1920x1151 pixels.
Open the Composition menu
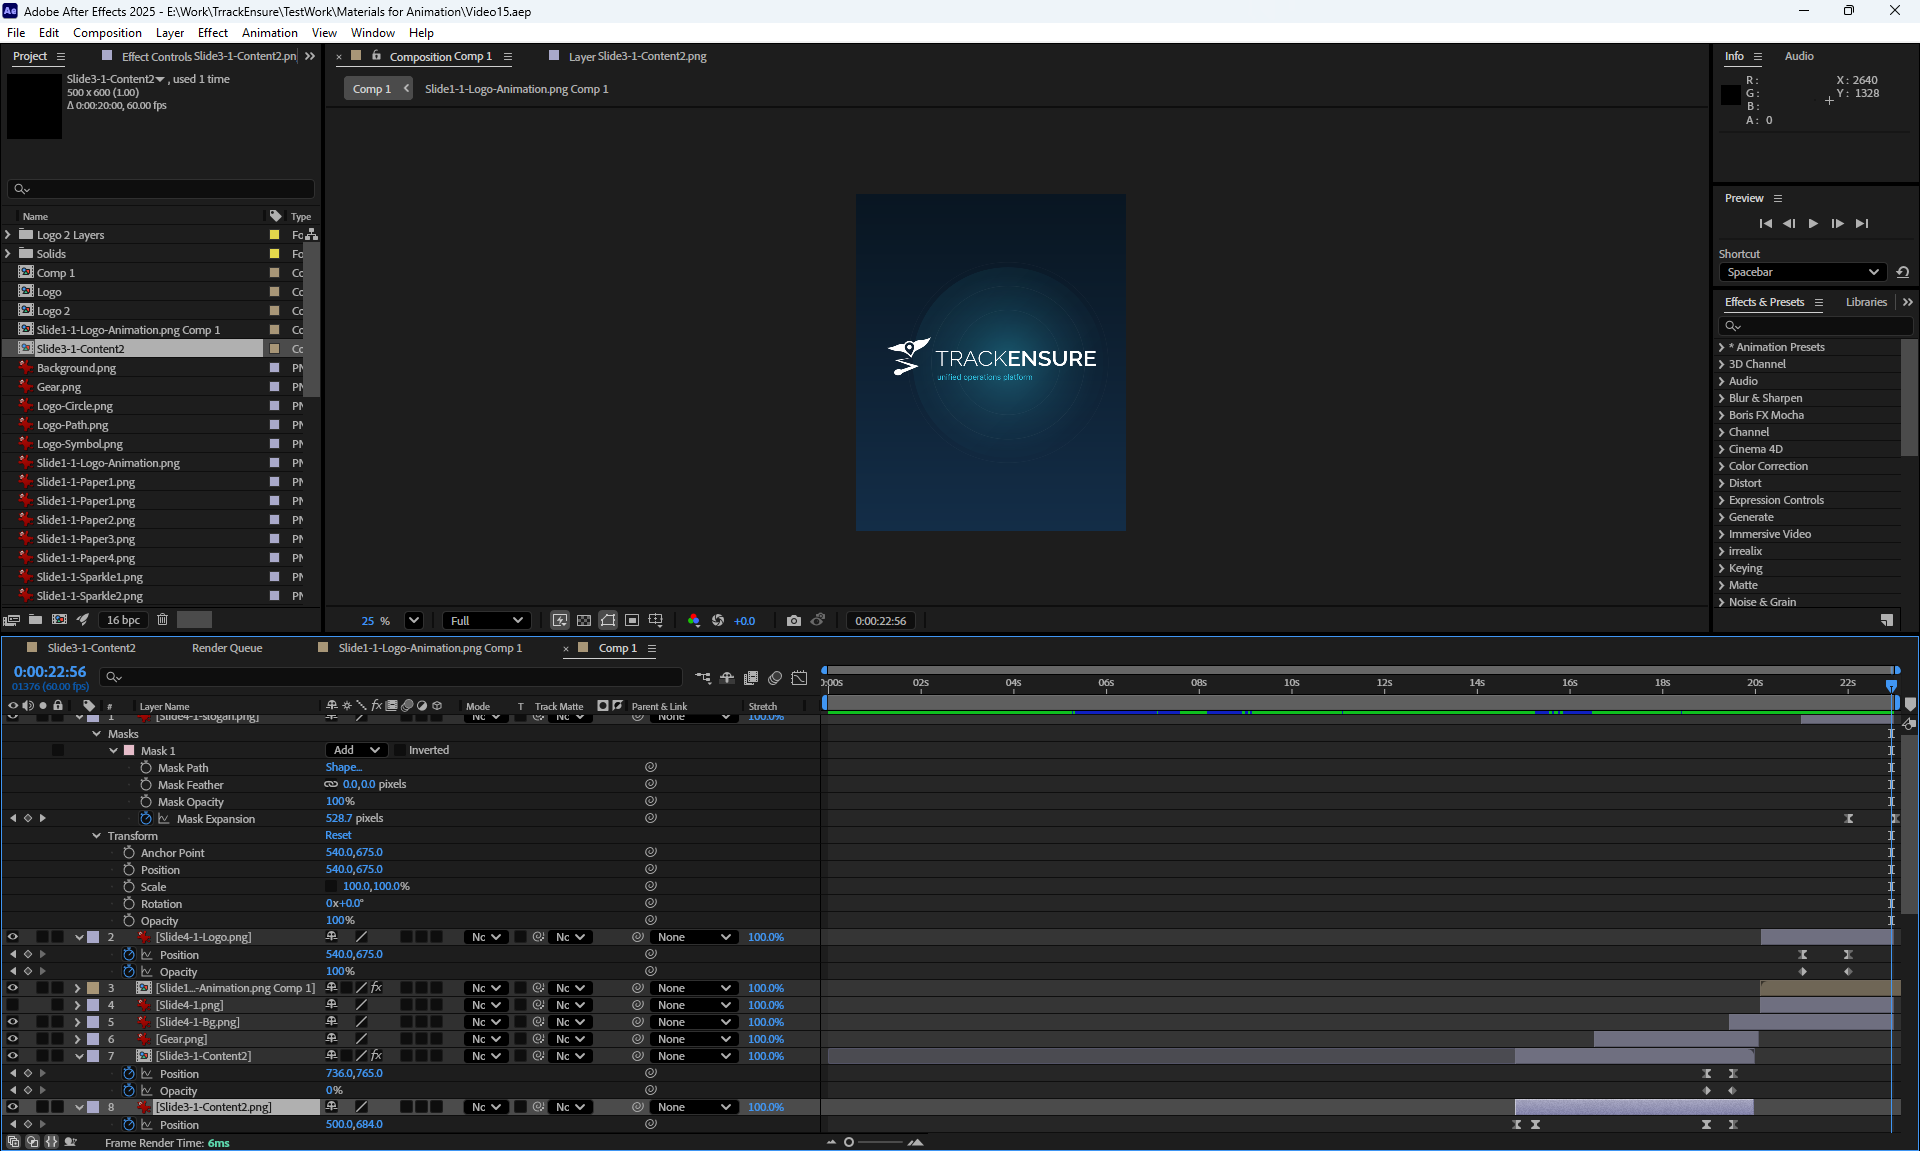[107, 33]
